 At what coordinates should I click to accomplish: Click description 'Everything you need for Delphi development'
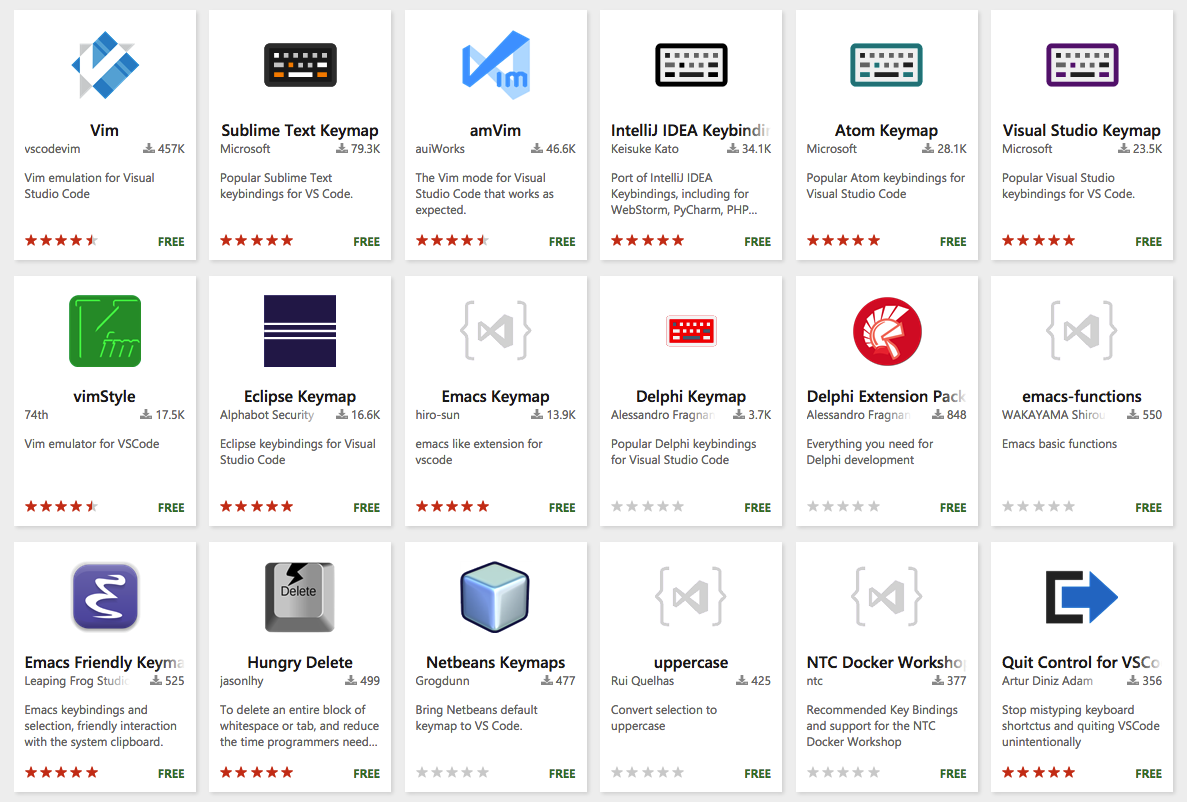pyautogui.click(x=870, y=452)
